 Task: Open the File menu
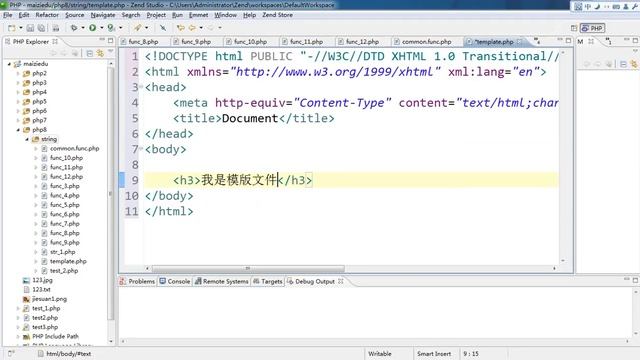pos(8,15)
